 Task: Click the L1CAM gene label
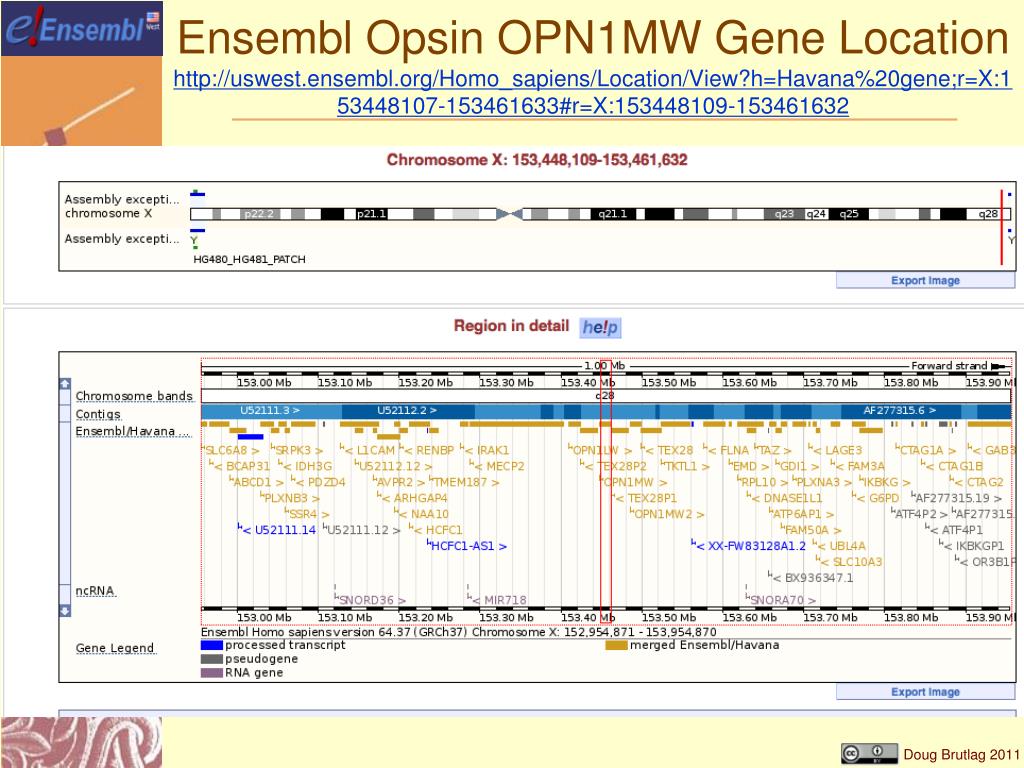[x=367, y=450]
